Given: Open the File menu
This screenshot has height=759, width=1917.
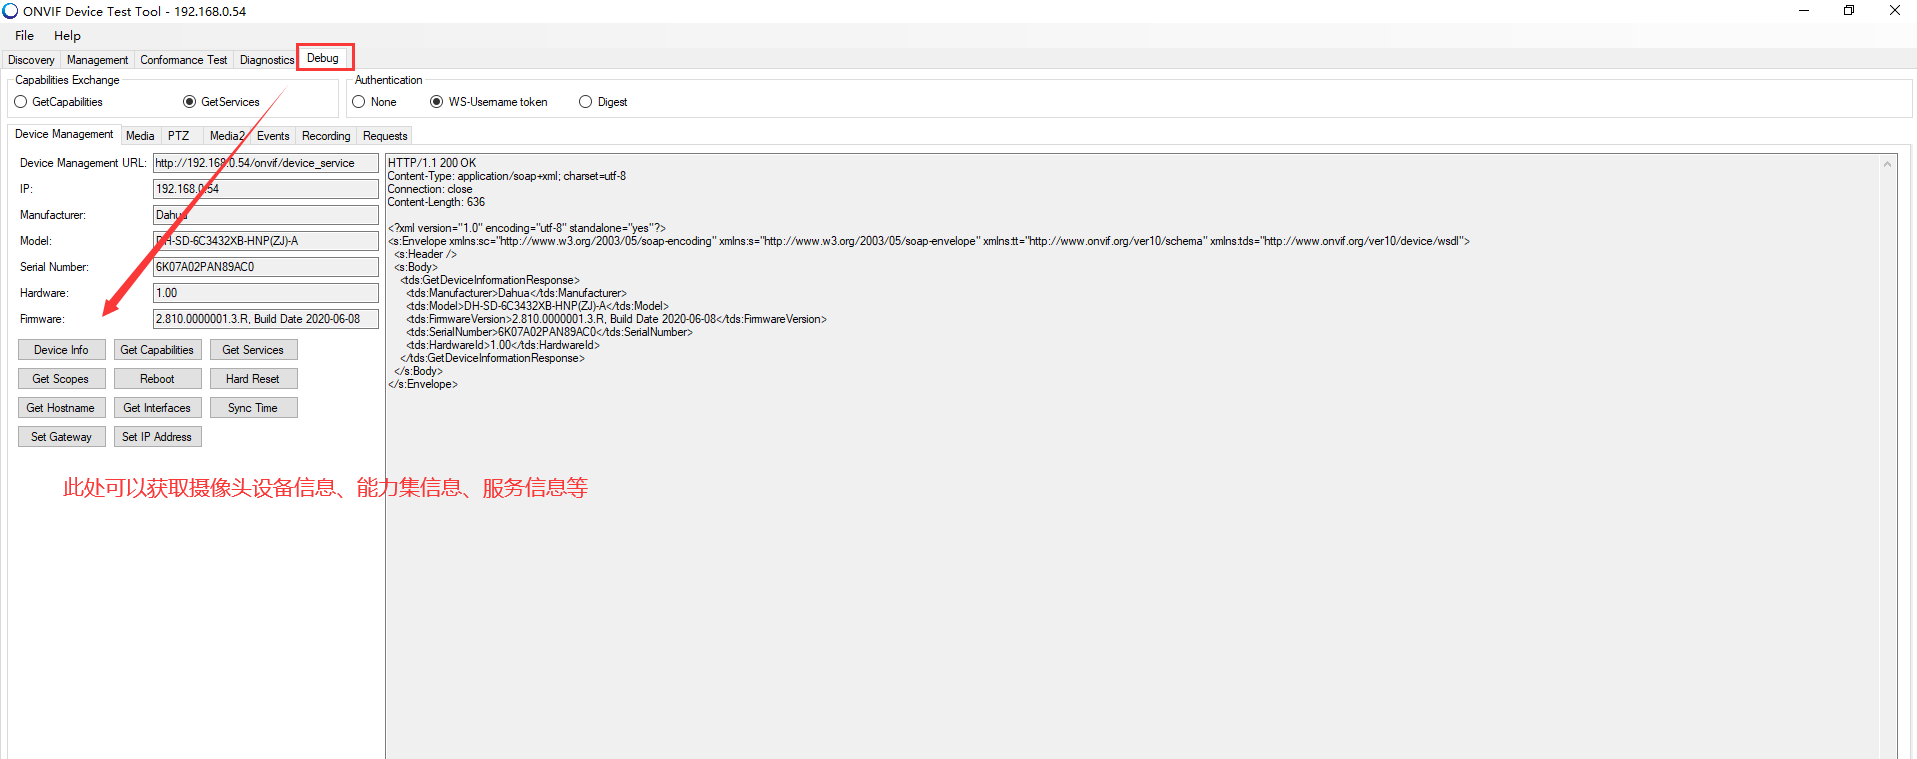Looking at the screenshot, I should [24, 36].
